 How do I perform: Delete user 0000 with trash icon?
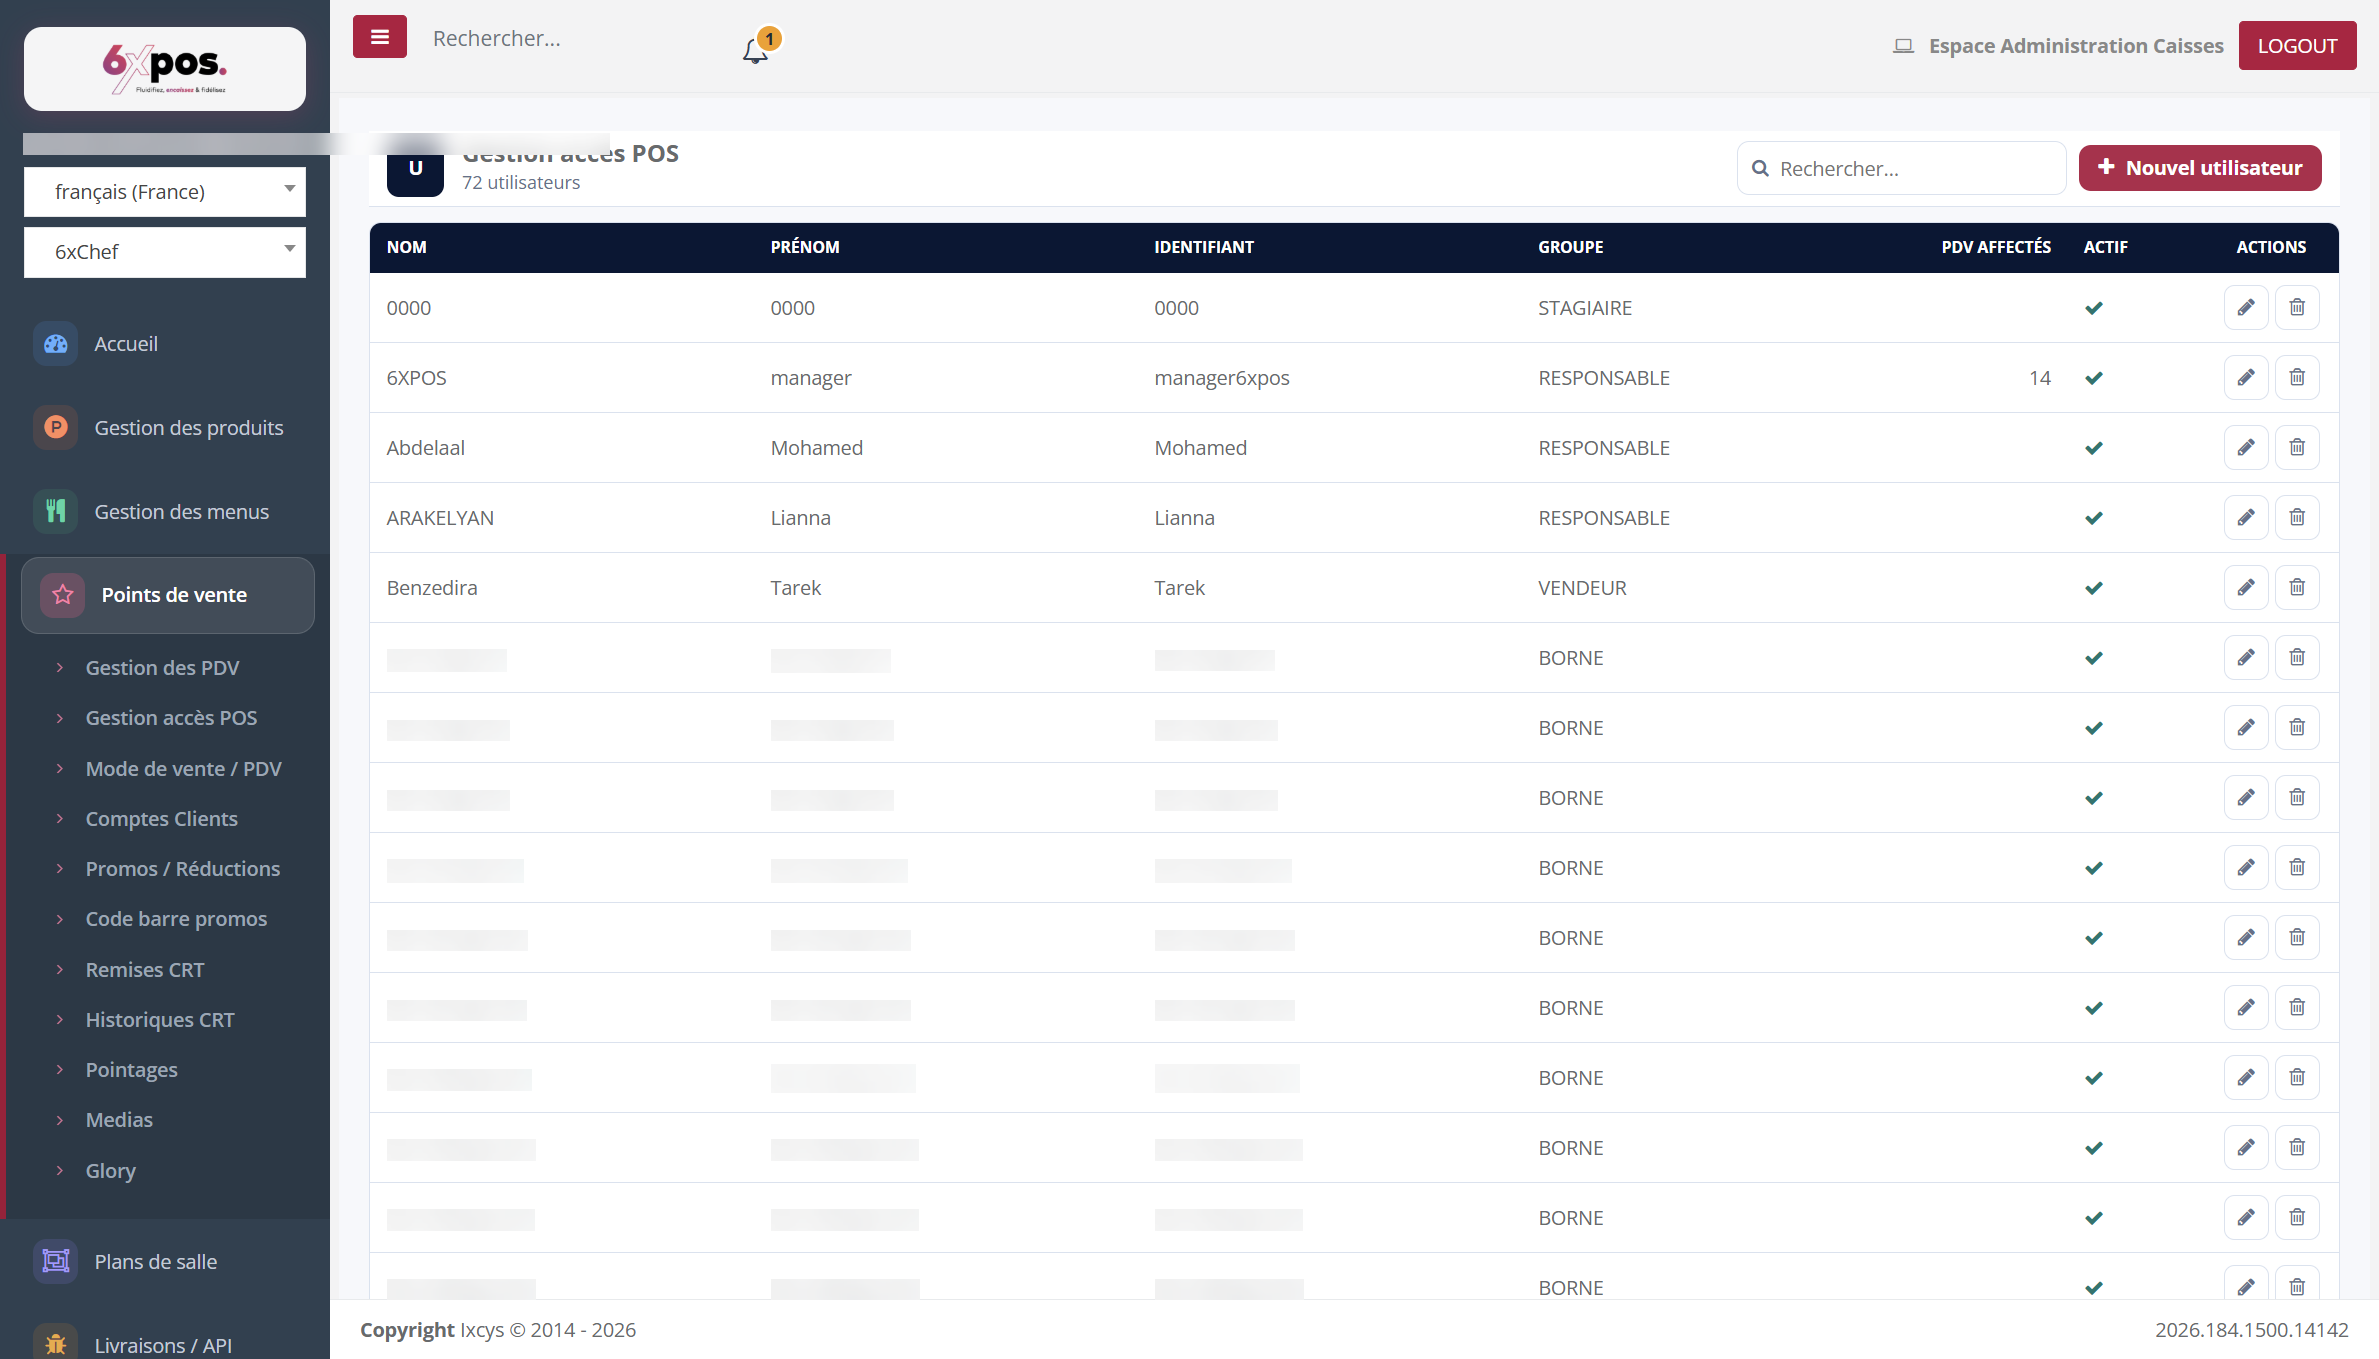point(2297,308)
